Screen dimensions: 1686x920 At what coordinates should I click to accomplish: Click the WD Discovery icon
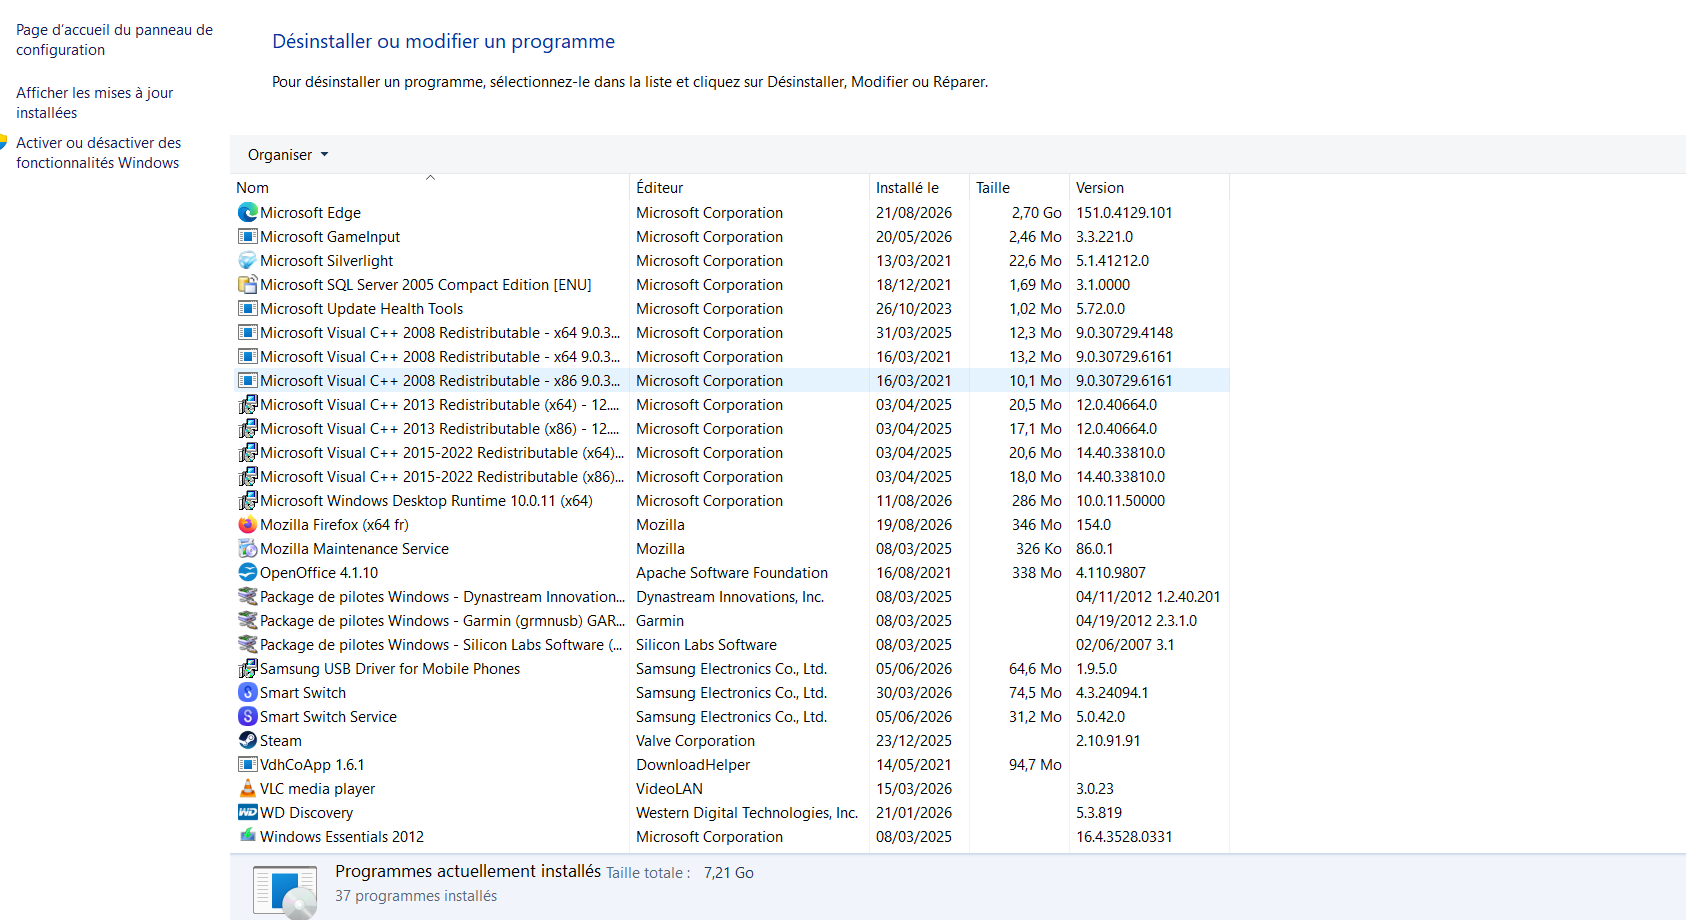click(x=248, y=812)
